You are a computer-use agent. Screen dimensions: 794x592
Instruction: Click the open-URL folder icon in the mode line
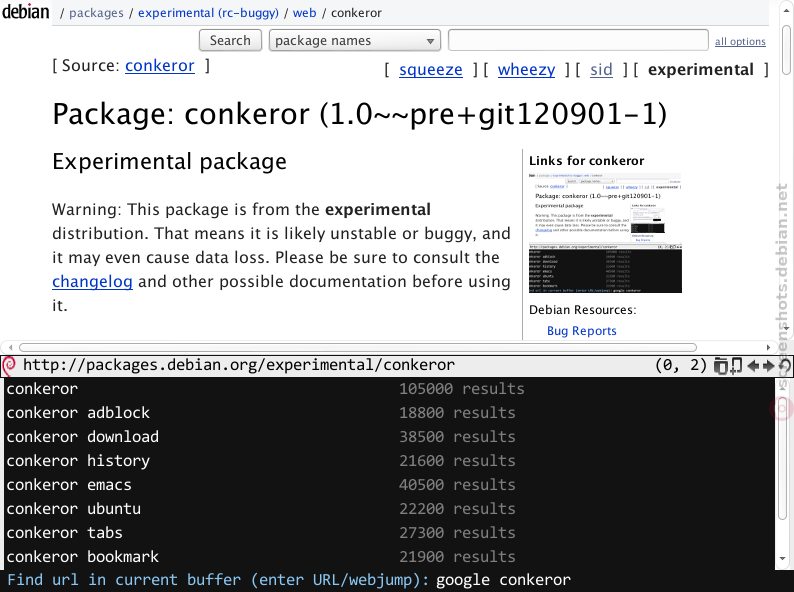pos(720,366)
